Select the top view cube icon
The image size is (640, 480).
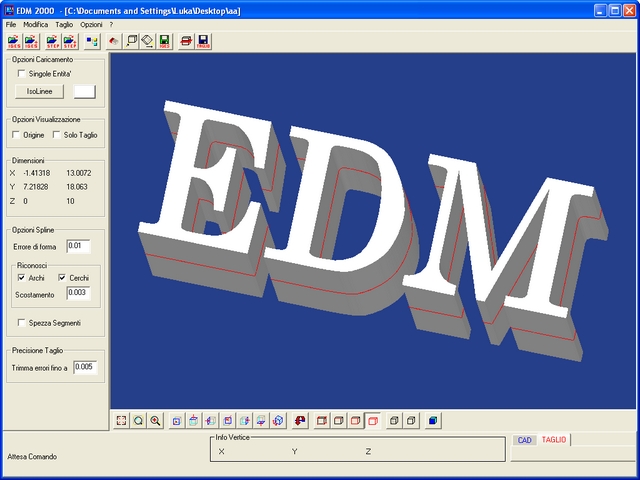coord(193,420)
